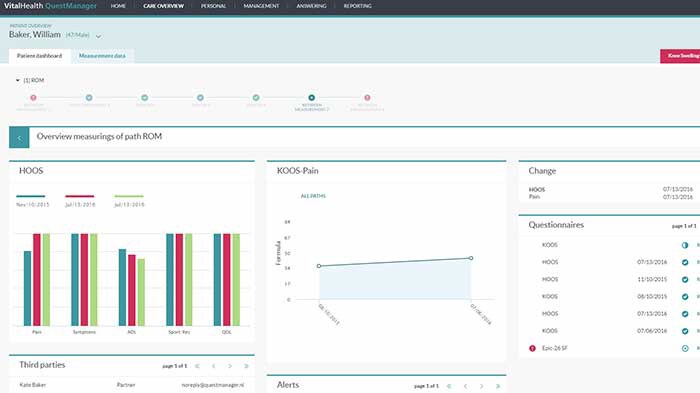Viewport: 700px width, 393px height.
Task: Click the Baker, William patient name
Action: pos(34,35)
